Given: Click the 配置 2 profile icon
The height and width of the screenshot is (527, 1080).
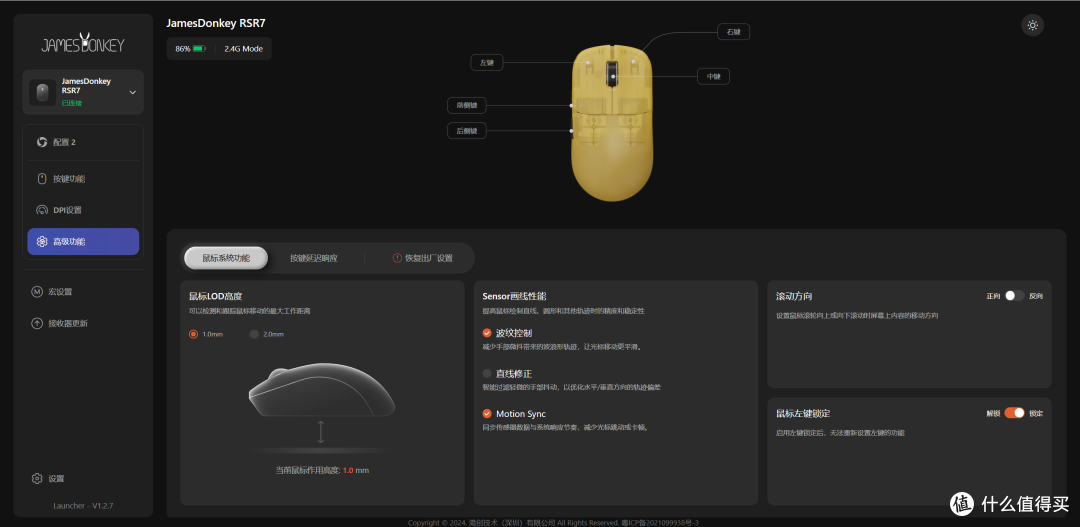Looking at the screenshot, I should click(x=41, y=142).
